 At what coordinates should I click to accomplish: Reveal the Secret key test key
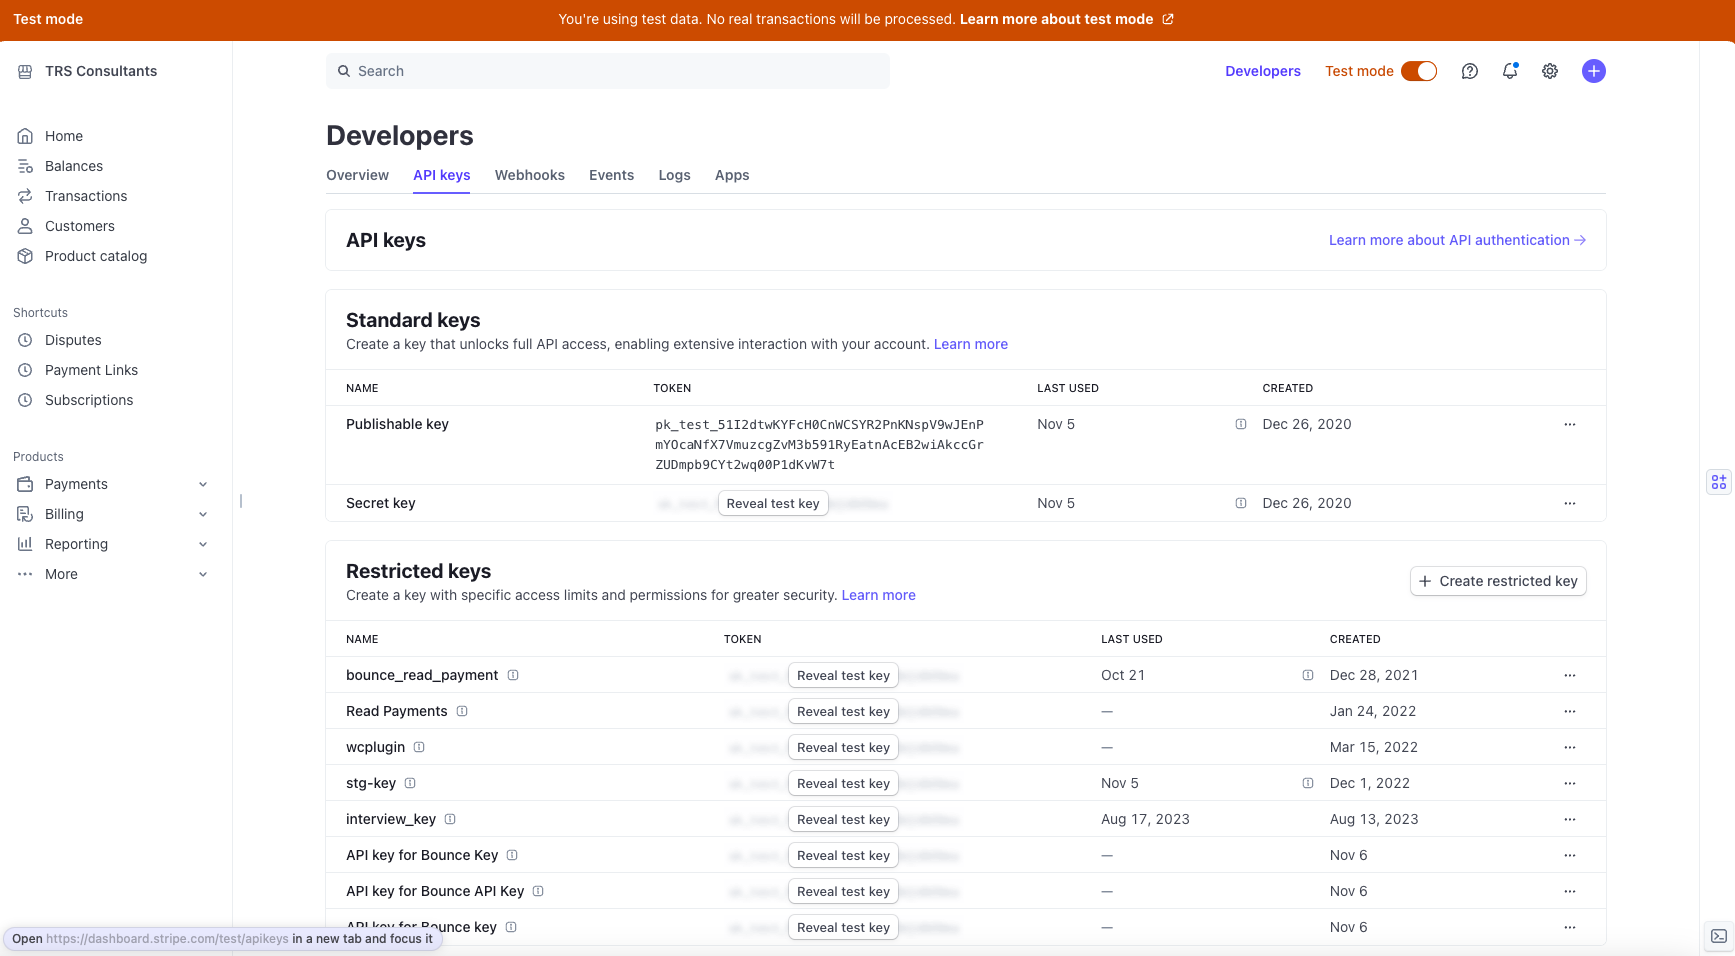point(773,503)
